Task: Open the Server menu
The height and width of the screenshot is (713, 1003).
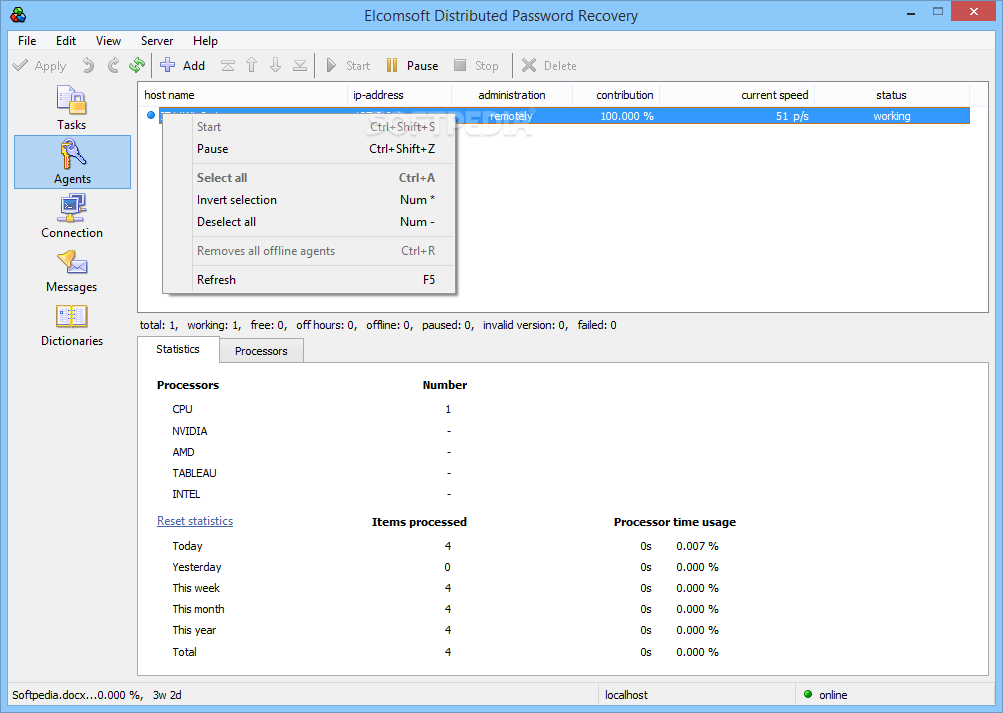Action: pos(157,40)
